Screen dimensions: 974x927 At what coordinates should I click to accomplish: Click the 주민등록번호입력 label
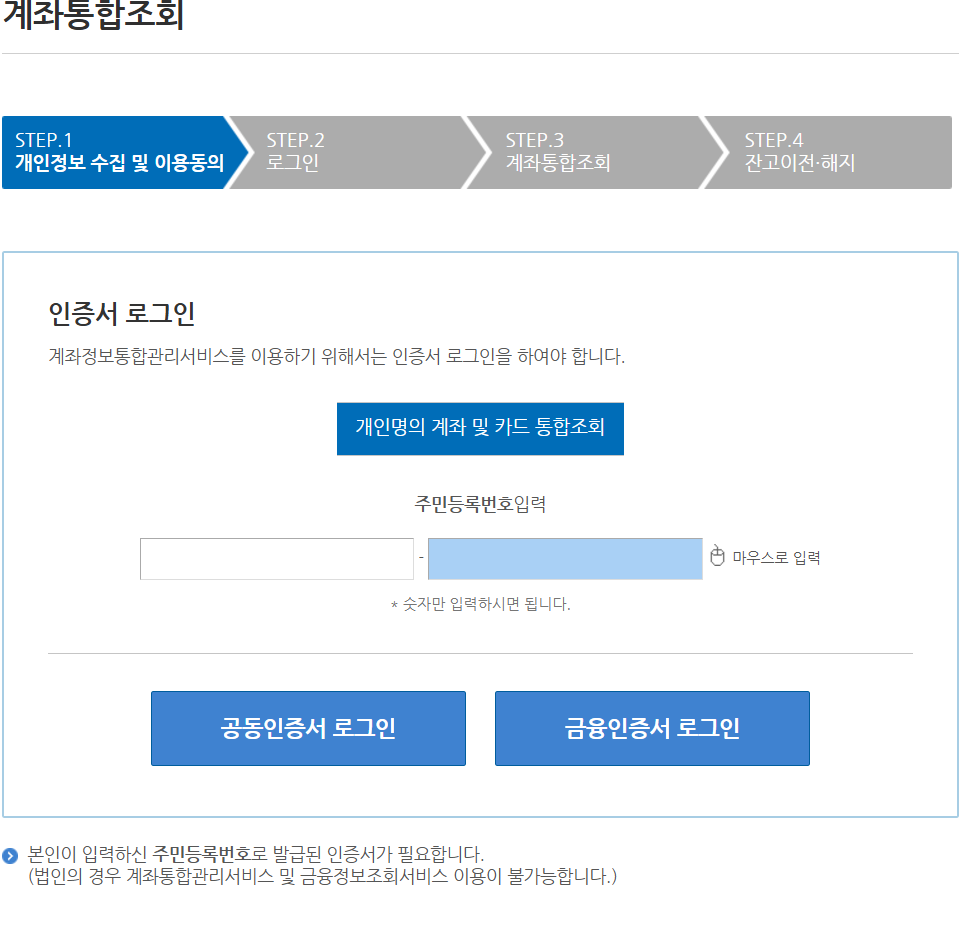pos(480,504)
